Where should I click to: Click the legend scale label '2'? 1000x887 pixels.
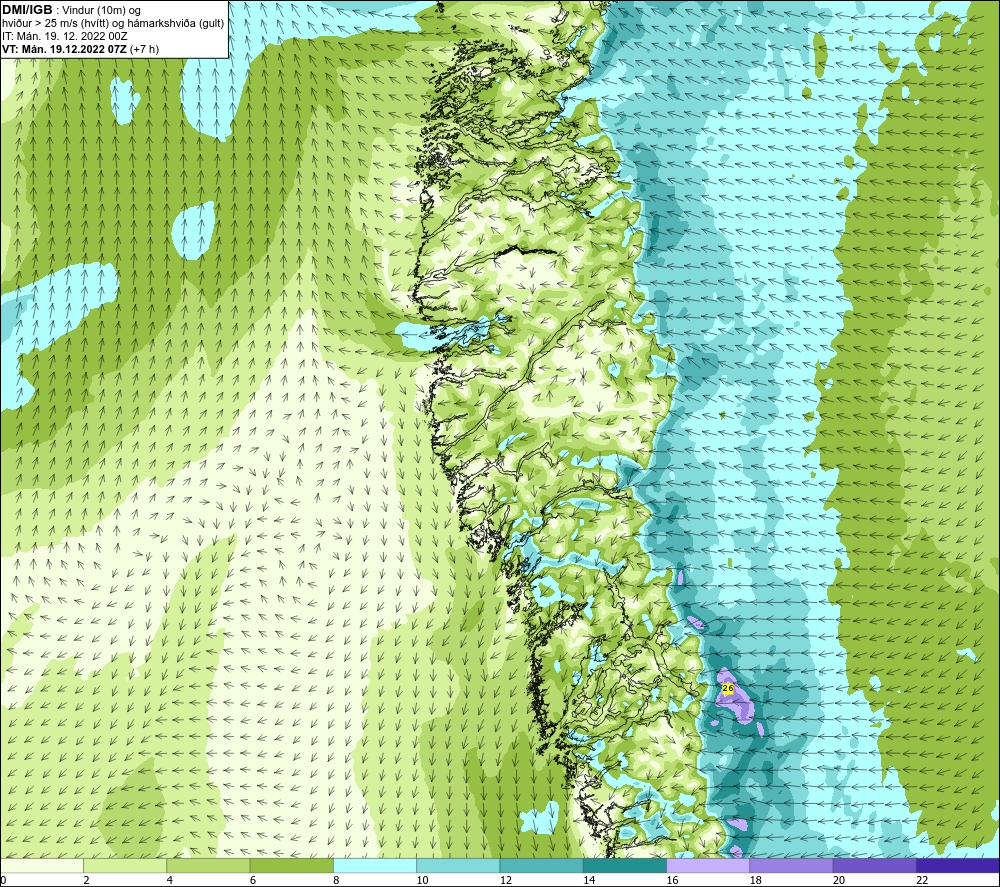pos(86,880)
